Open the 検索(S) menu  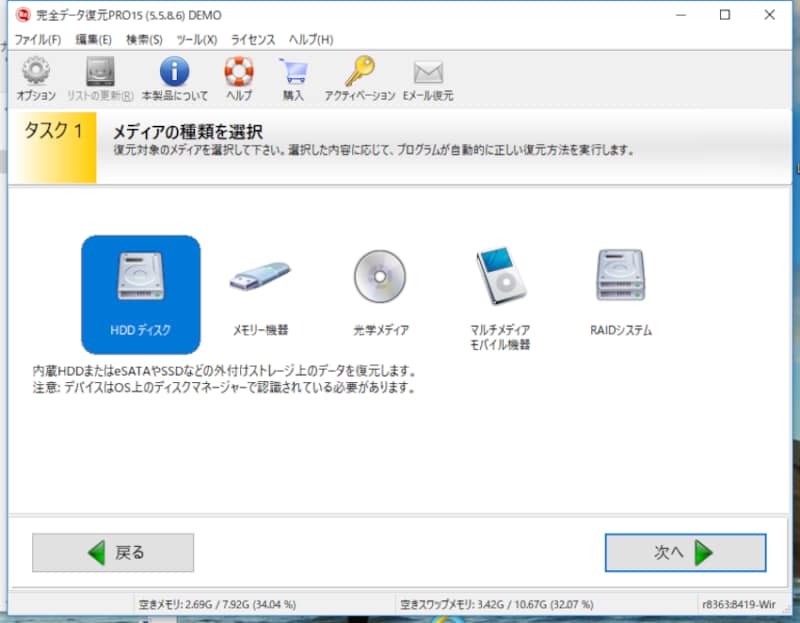click(144, 40)
